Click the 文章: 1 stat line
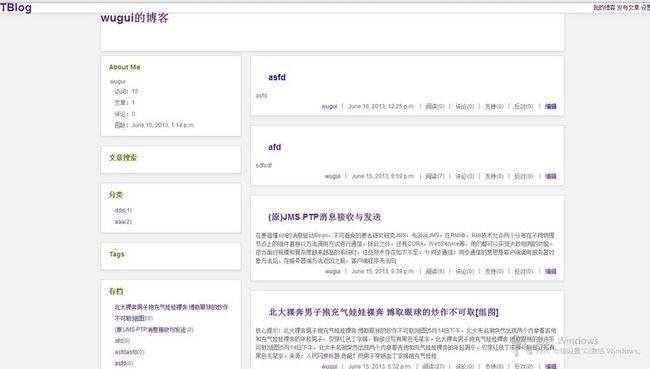The image size is (650, 369). pyautogui.click(x=124, y=102)
